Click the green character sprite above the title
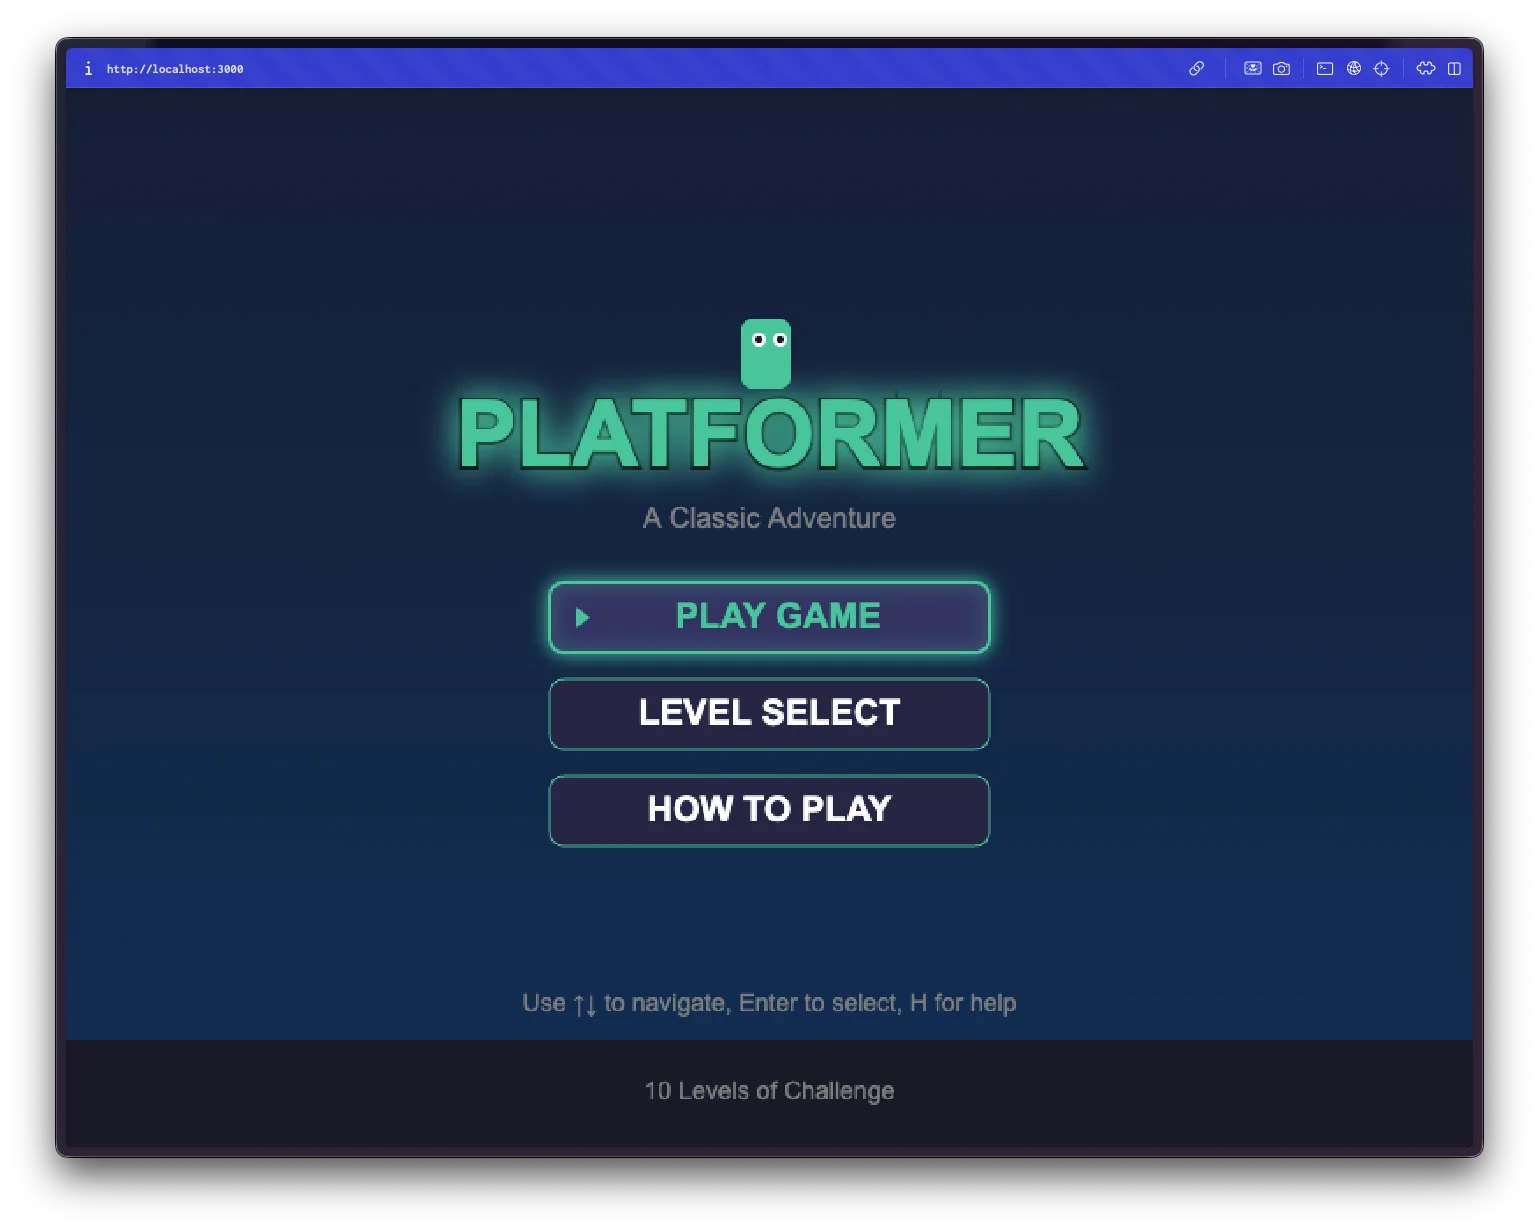This screenshot has width=1539, height=1231. click(x=766, y=352)
